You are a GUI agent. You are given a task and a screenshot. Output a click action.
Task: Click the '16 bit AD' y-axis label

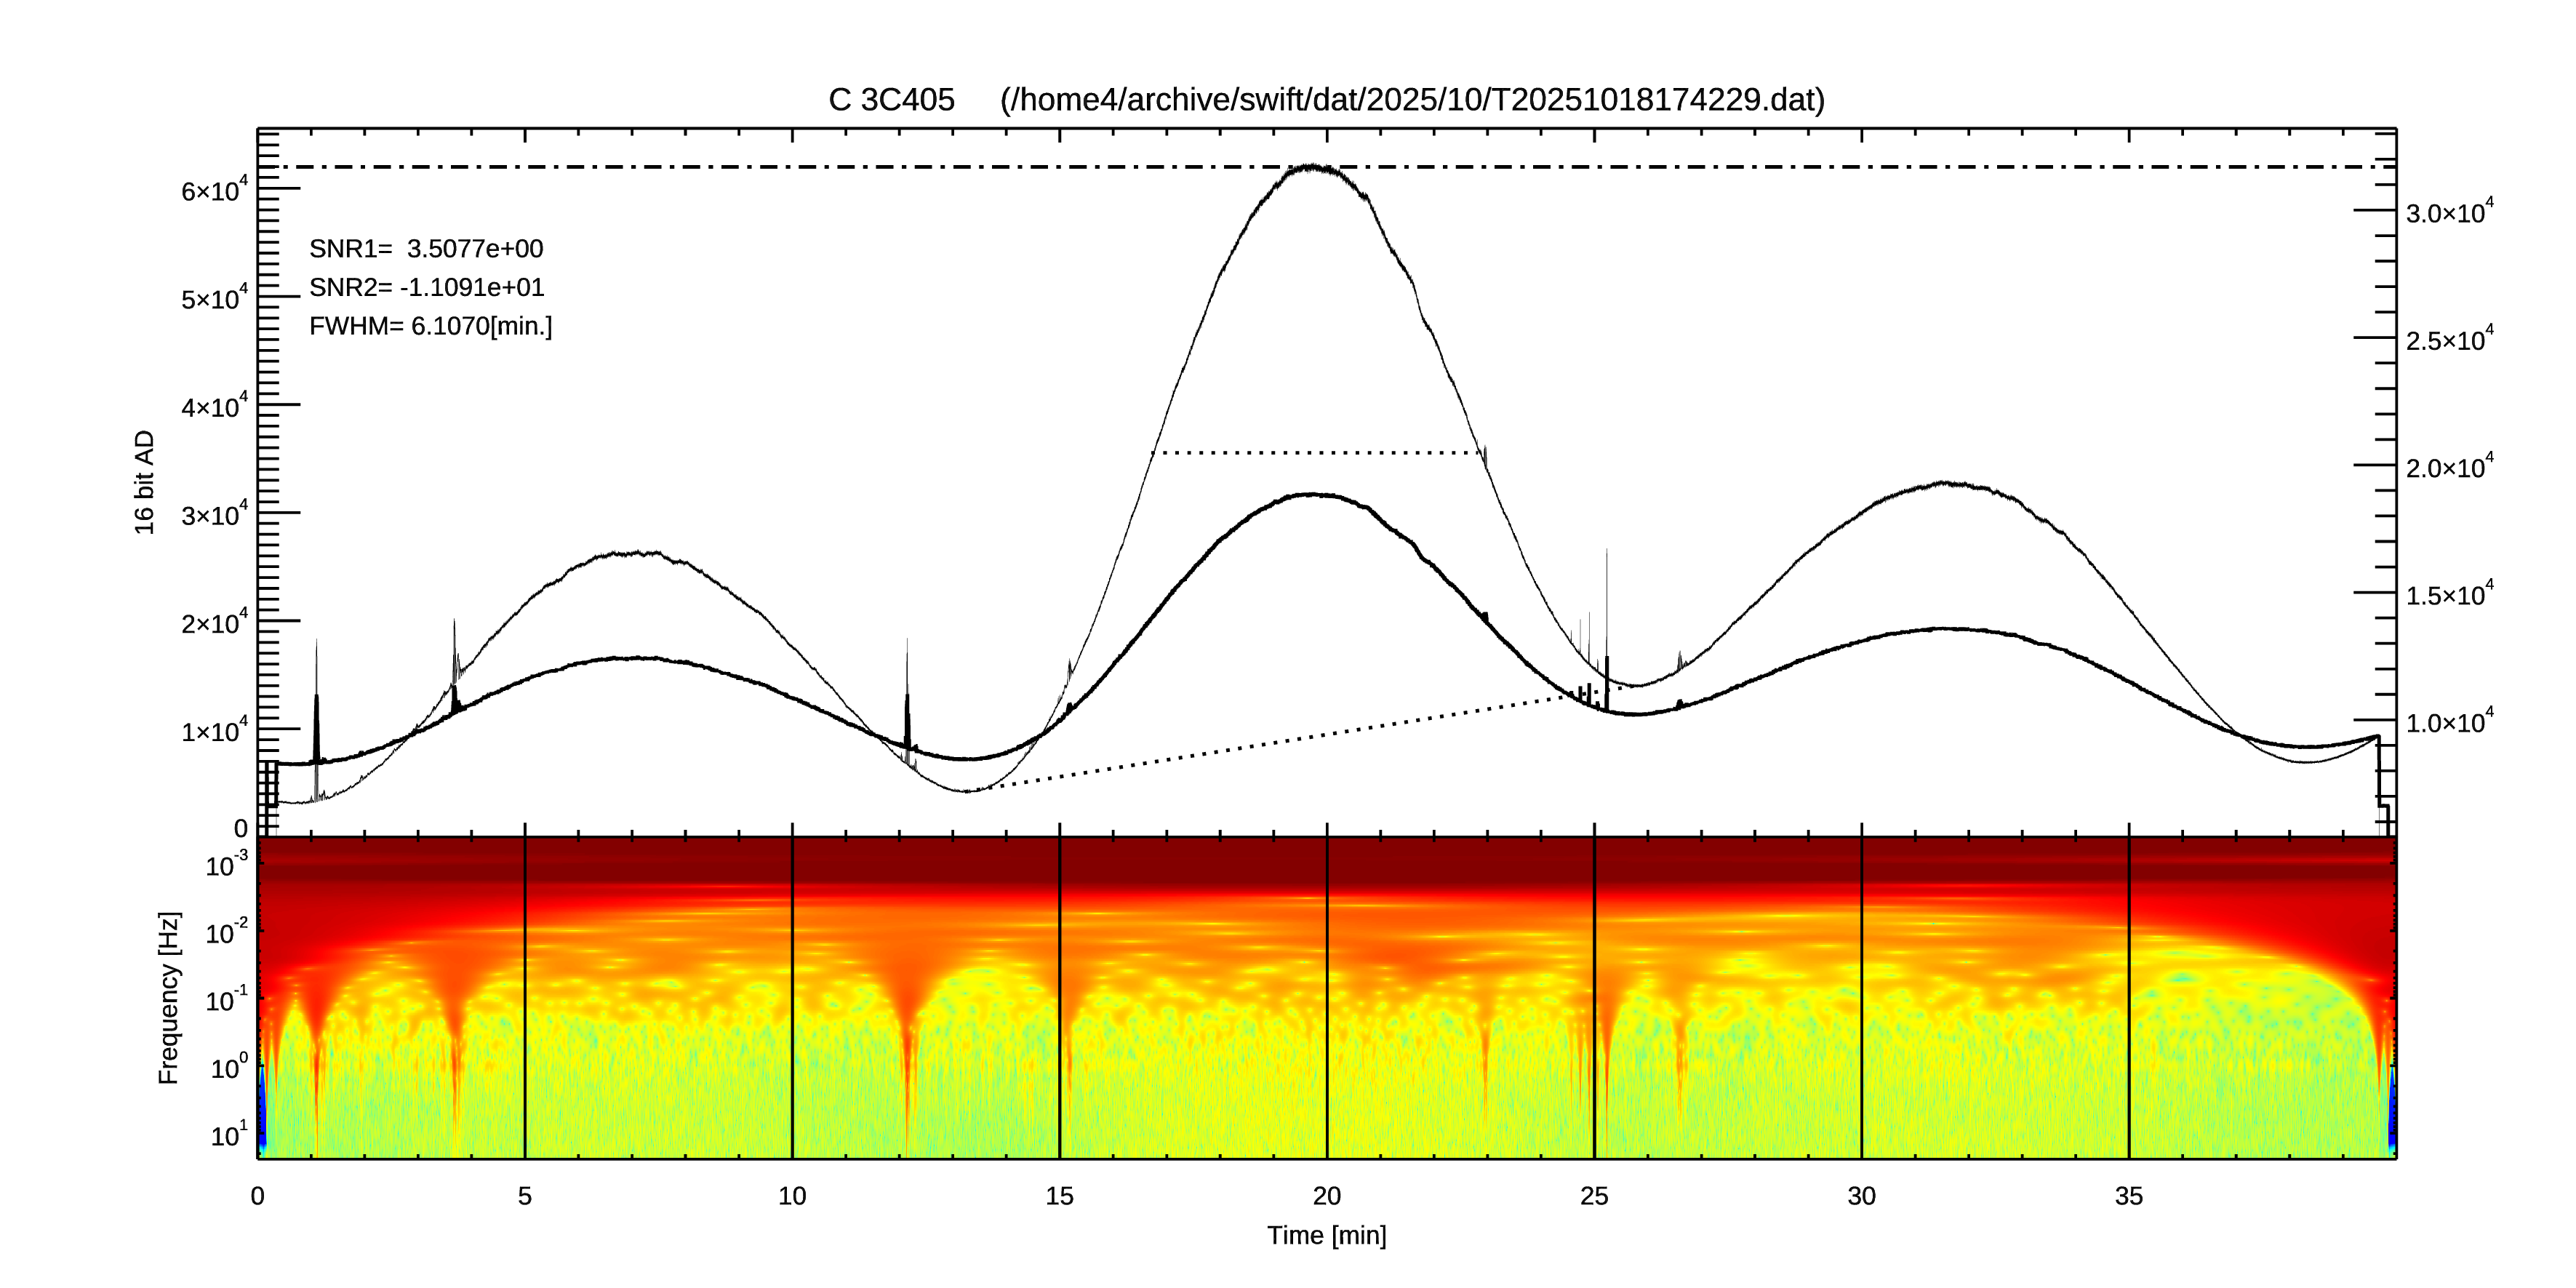tap(145, 482)
